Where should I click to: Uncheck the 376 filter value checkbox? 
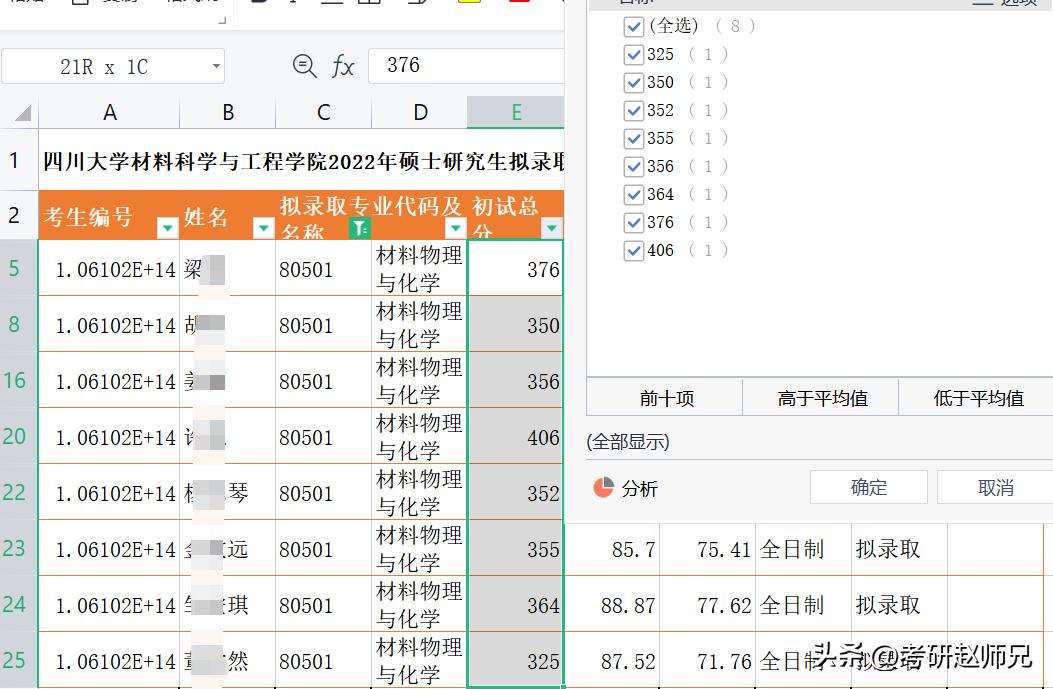coord(633,222)
